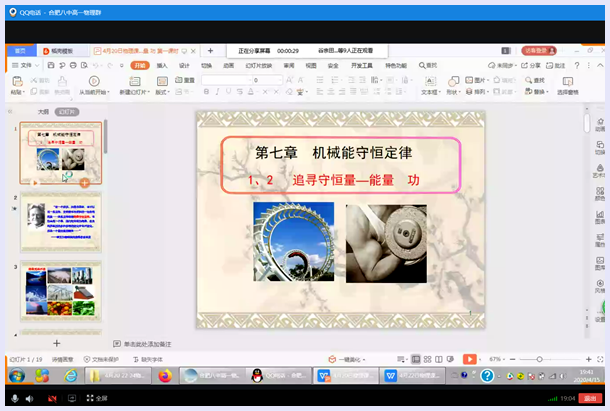Click the orange slideshow play button in status bar

470,359
